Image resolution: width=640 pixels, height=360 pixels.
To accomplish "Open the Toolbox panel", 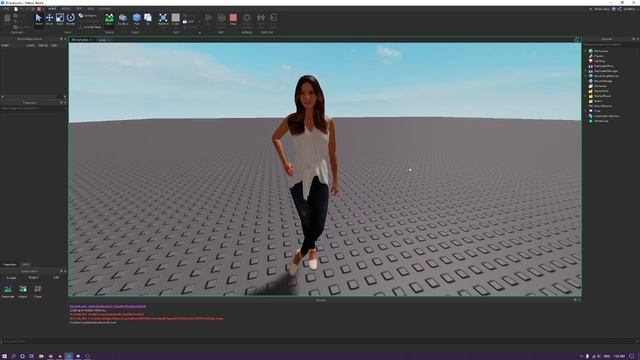I will coord(122,19).
